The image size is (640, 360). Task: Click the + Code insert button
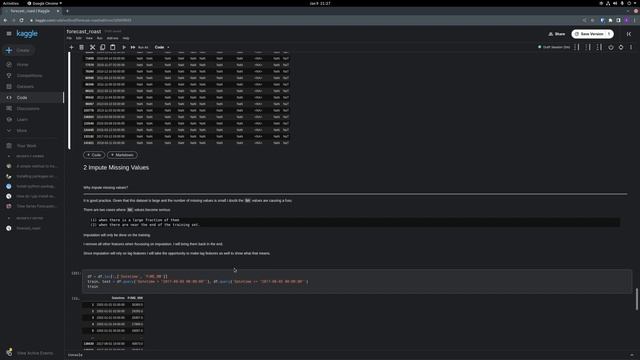(94, 155)
